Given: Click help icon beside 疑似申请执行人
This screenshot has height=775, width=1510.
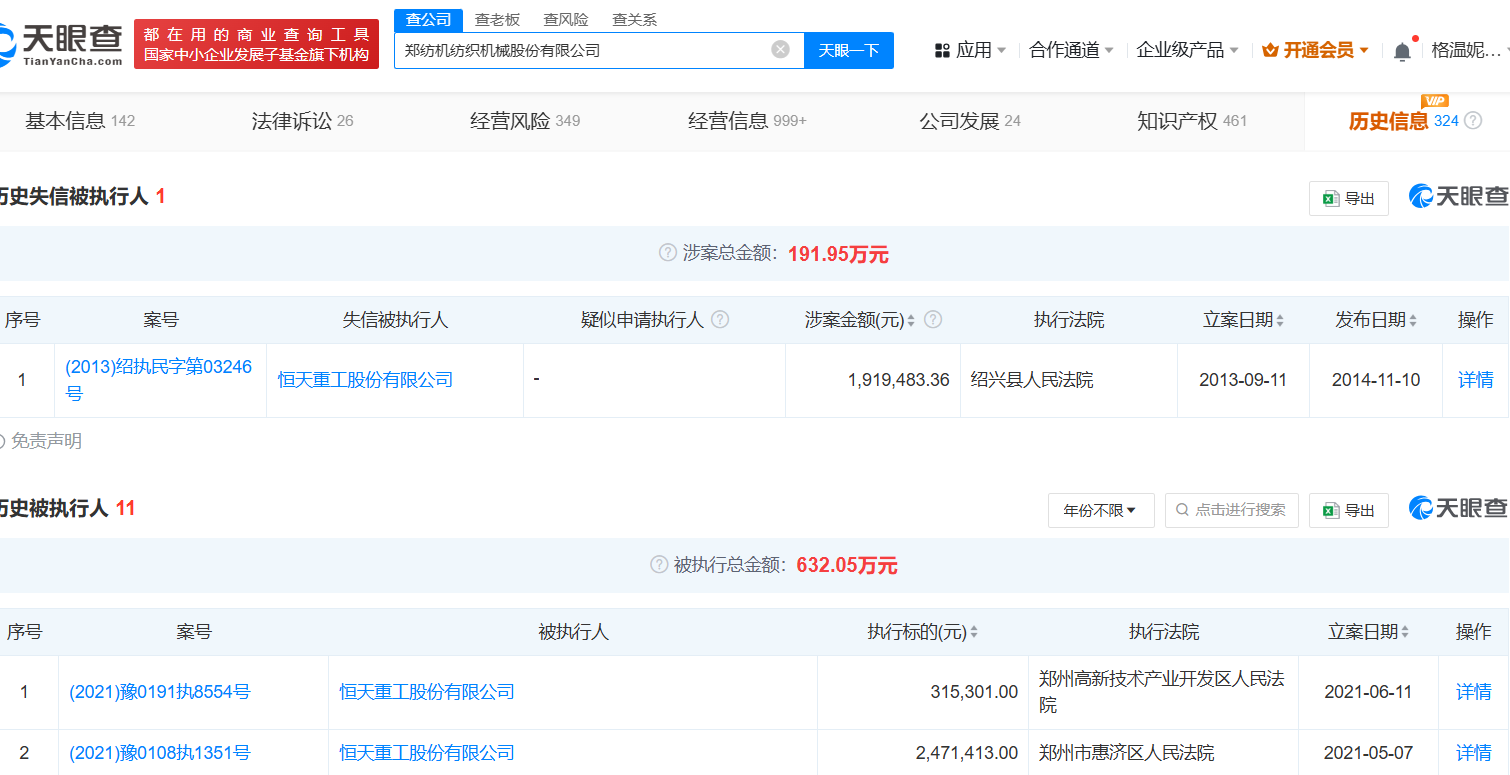Looking at the screenshot, I should point(719,320).
